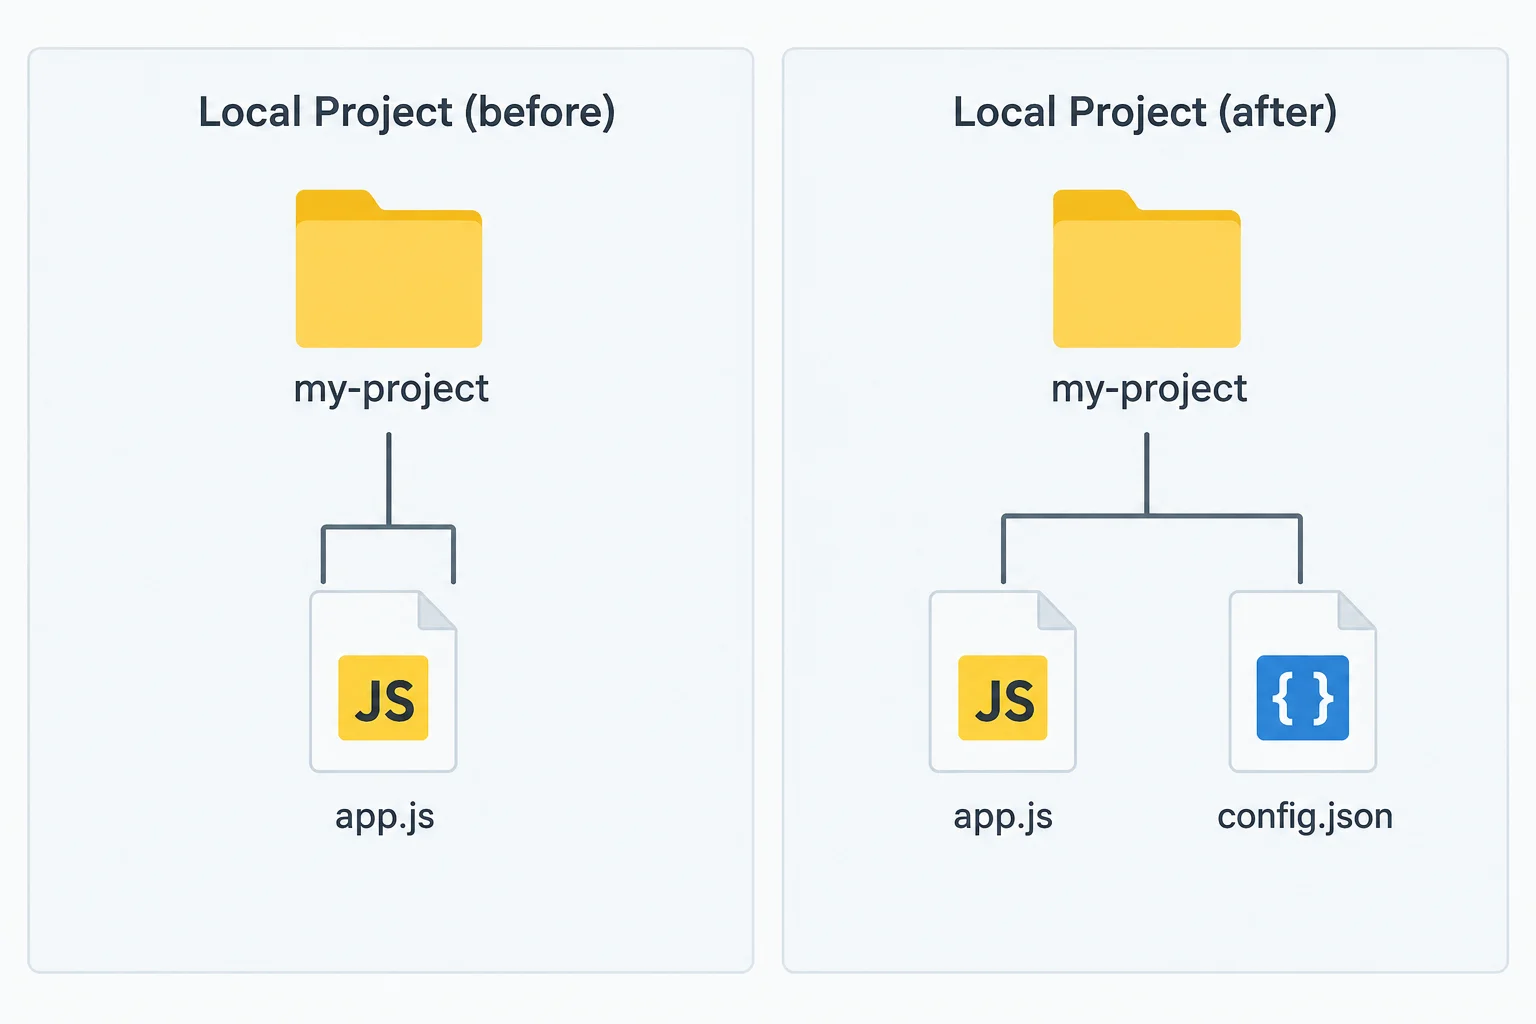Click the "Local Project (before)" heading
Image resolution: width=1536 pixels, height=1024 pixels.
coord(407,112)
